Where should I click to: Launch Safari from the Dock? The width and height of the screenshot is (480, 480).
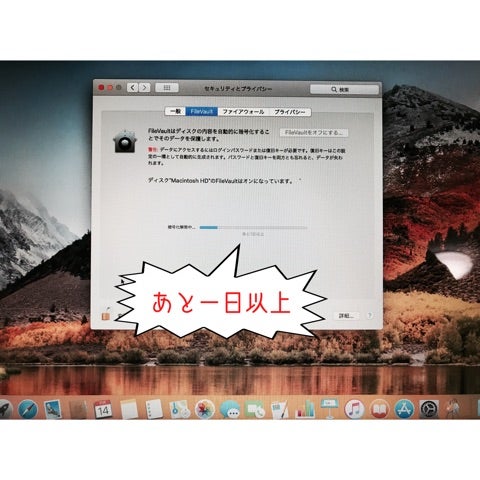(x=28, y=409)
